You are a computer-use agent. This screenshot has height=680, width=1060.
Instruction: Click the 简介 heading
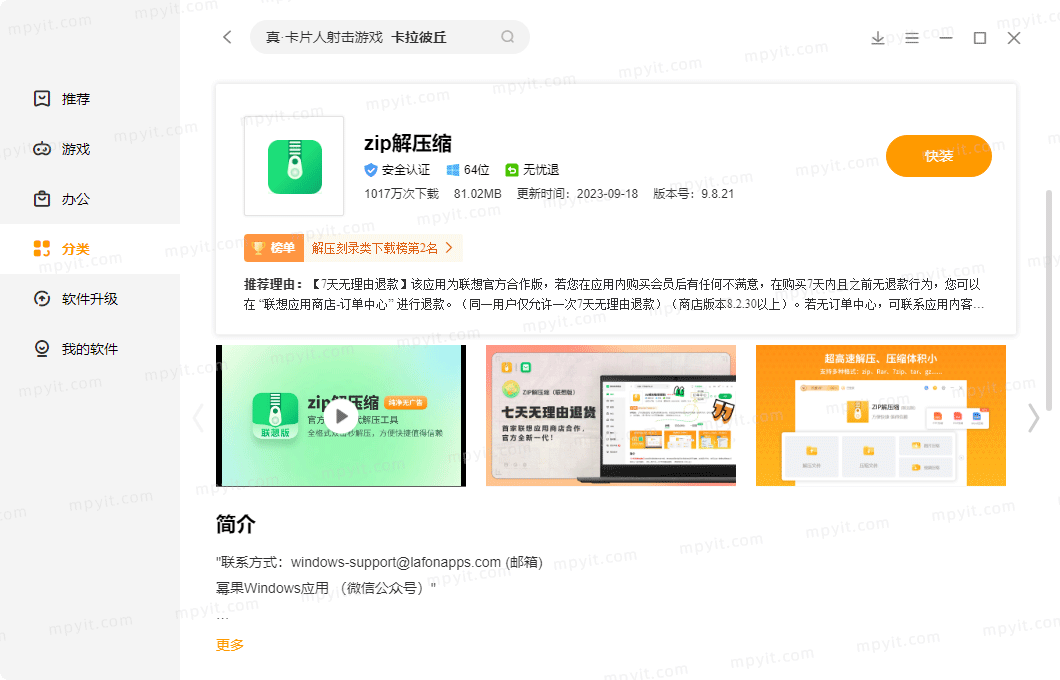[x=235, y=524]
